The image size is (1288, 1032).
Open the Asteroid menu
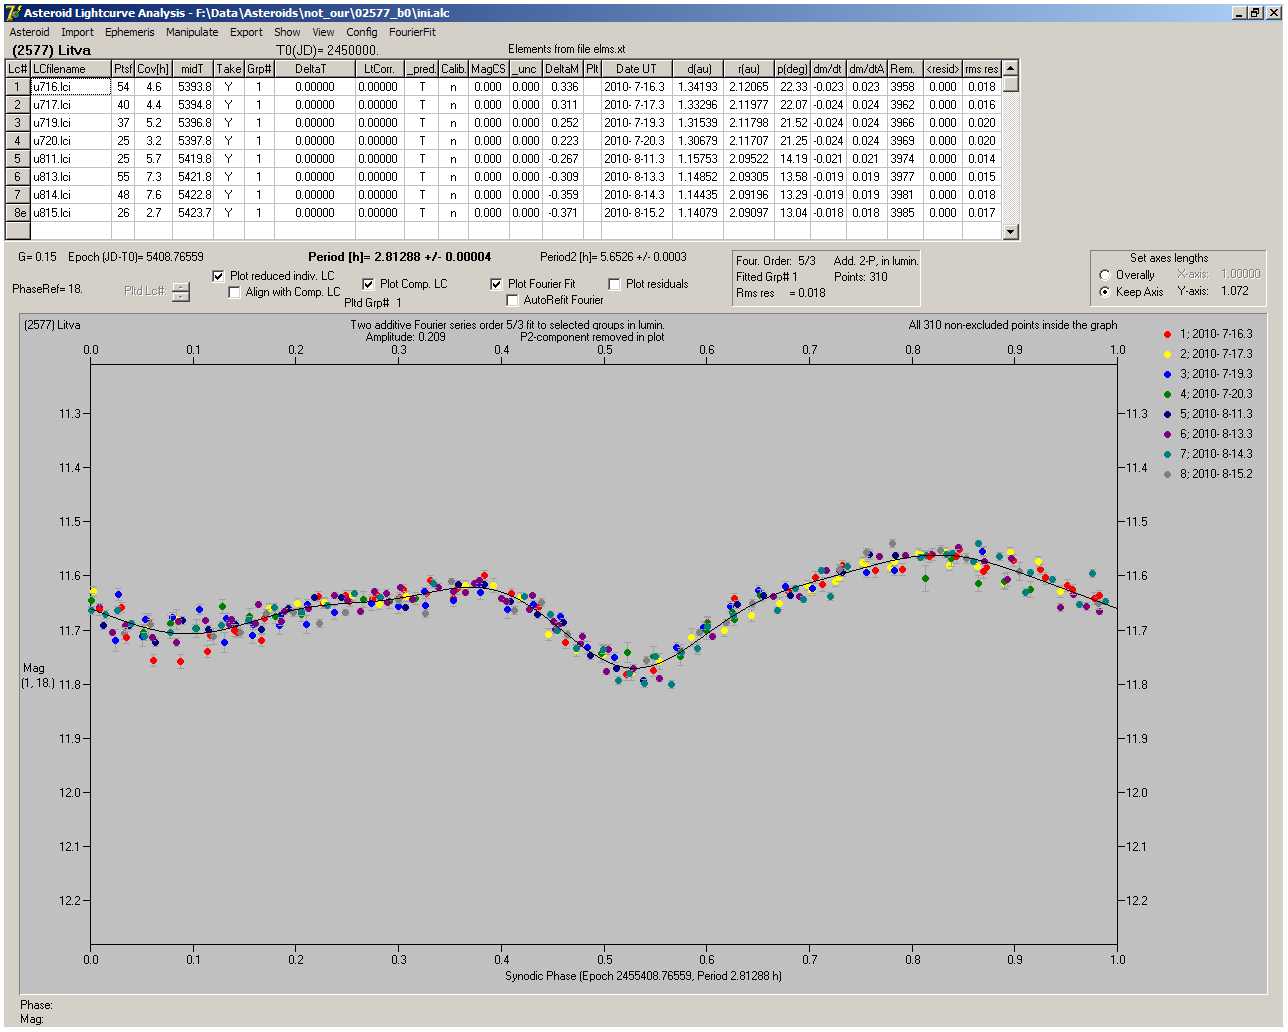point(29,32)
